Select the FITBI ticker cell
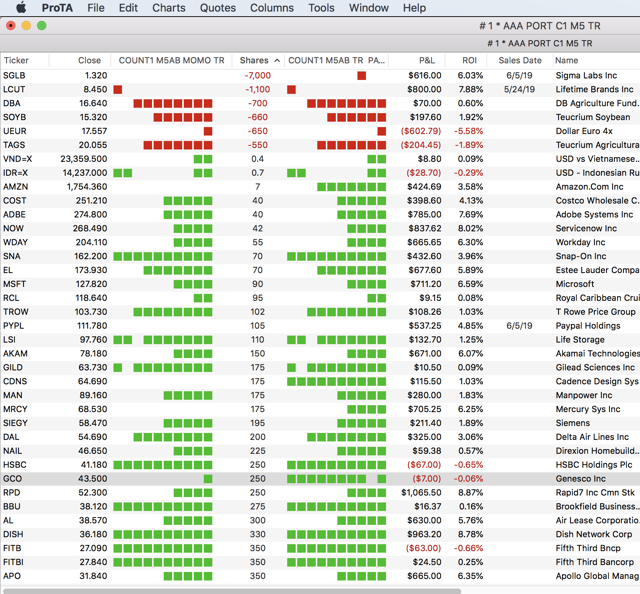This screenshot has width=640, height=594. click(x=13, y=561)
